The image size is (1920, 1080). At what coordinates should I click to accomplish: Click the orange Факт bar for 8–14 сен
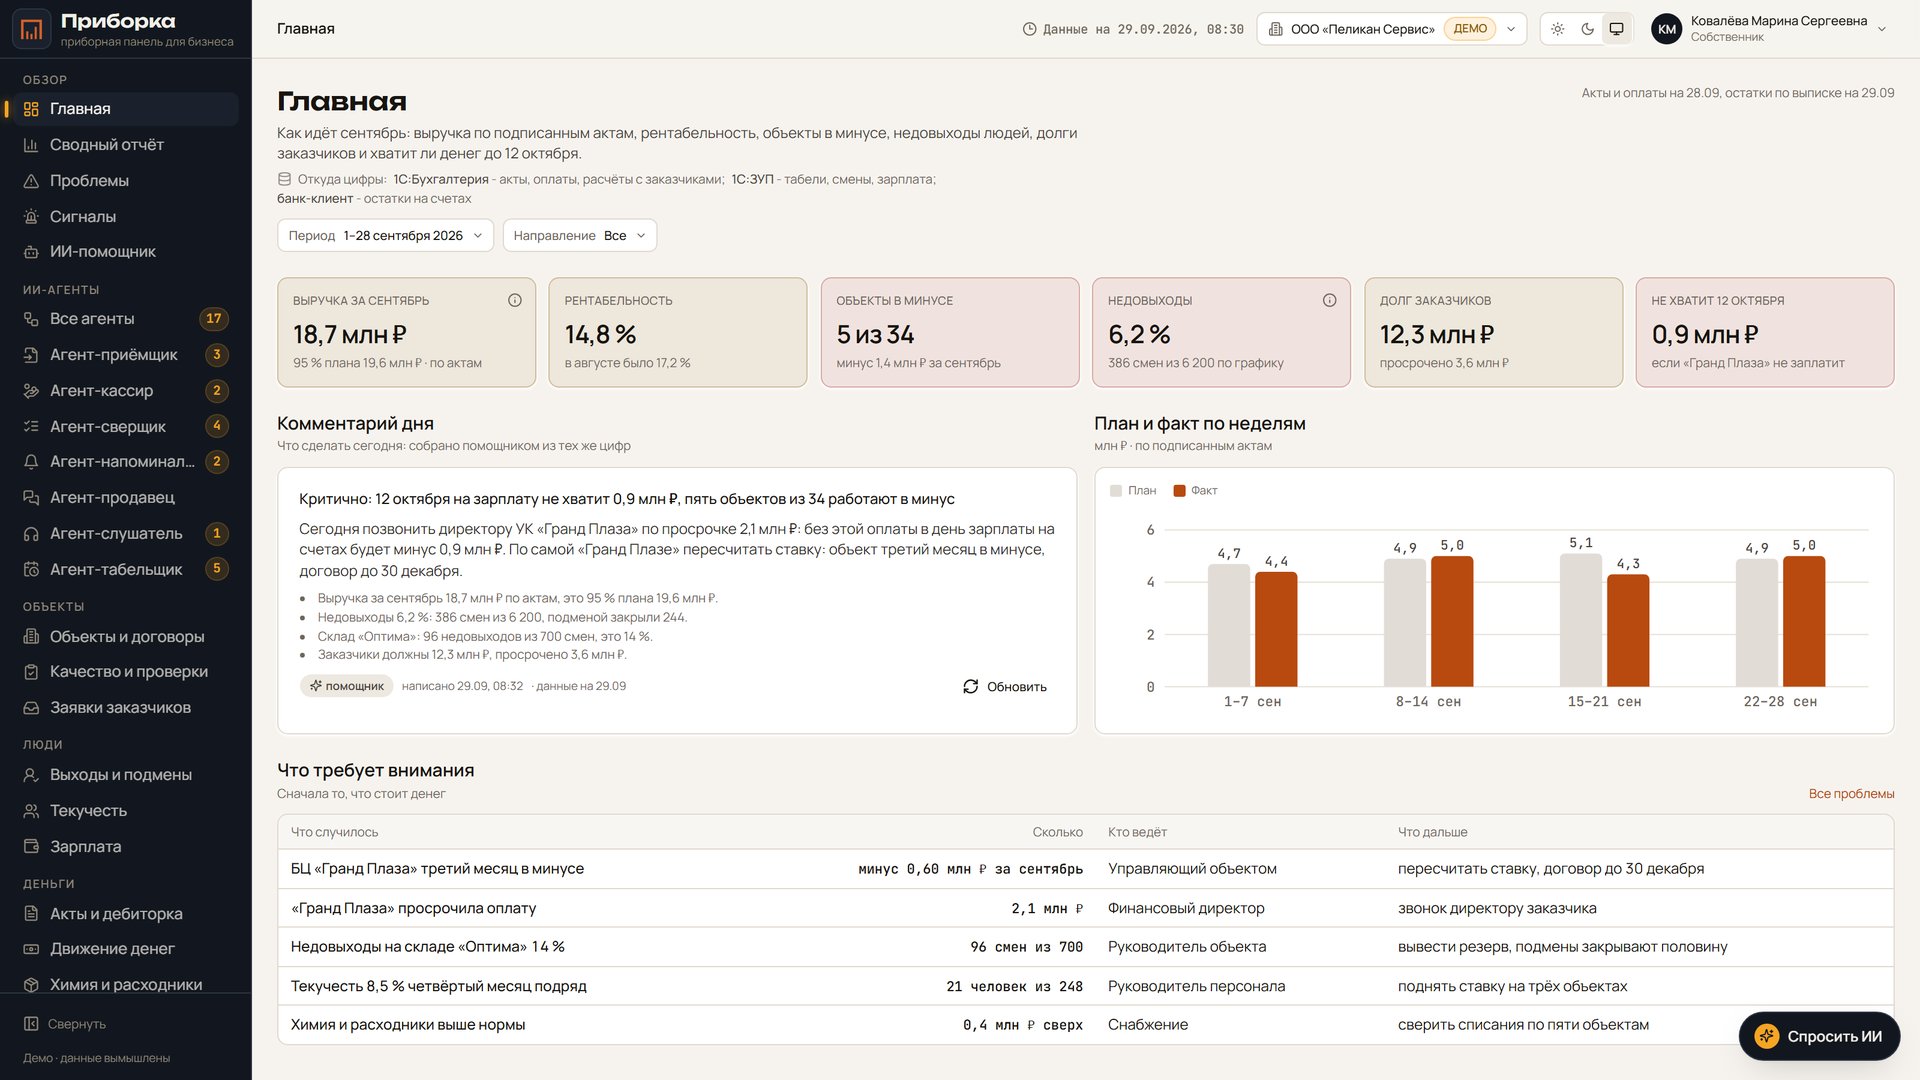(1452, 621)
